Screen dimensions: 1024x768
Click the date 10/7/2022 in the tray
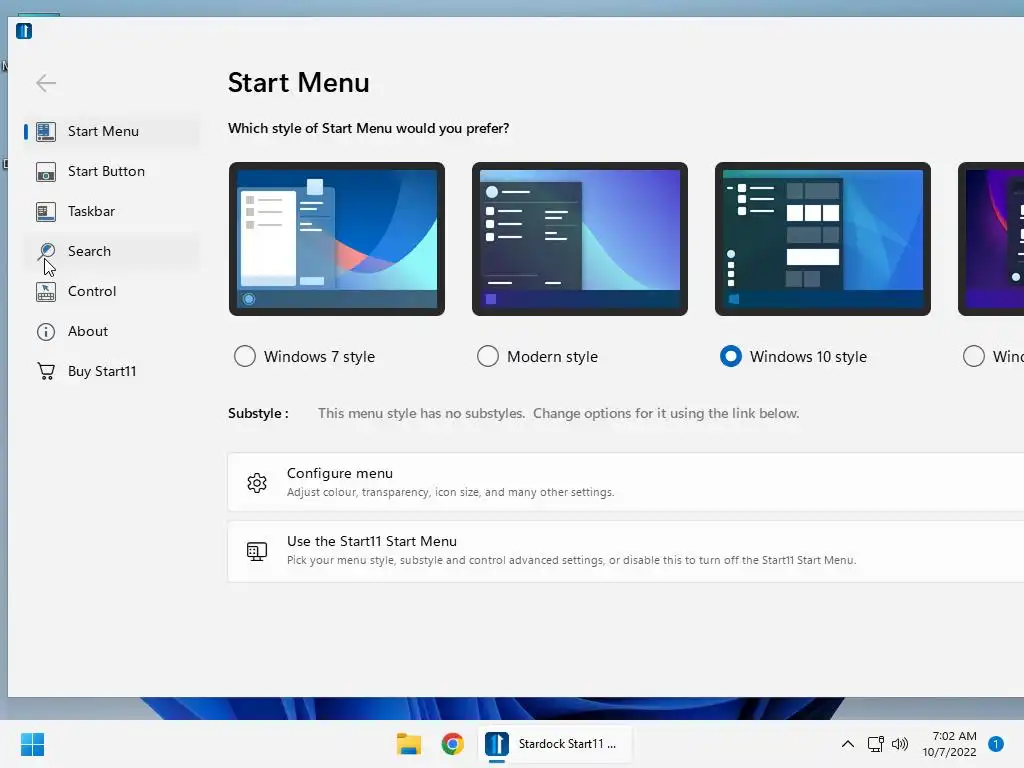949,752
